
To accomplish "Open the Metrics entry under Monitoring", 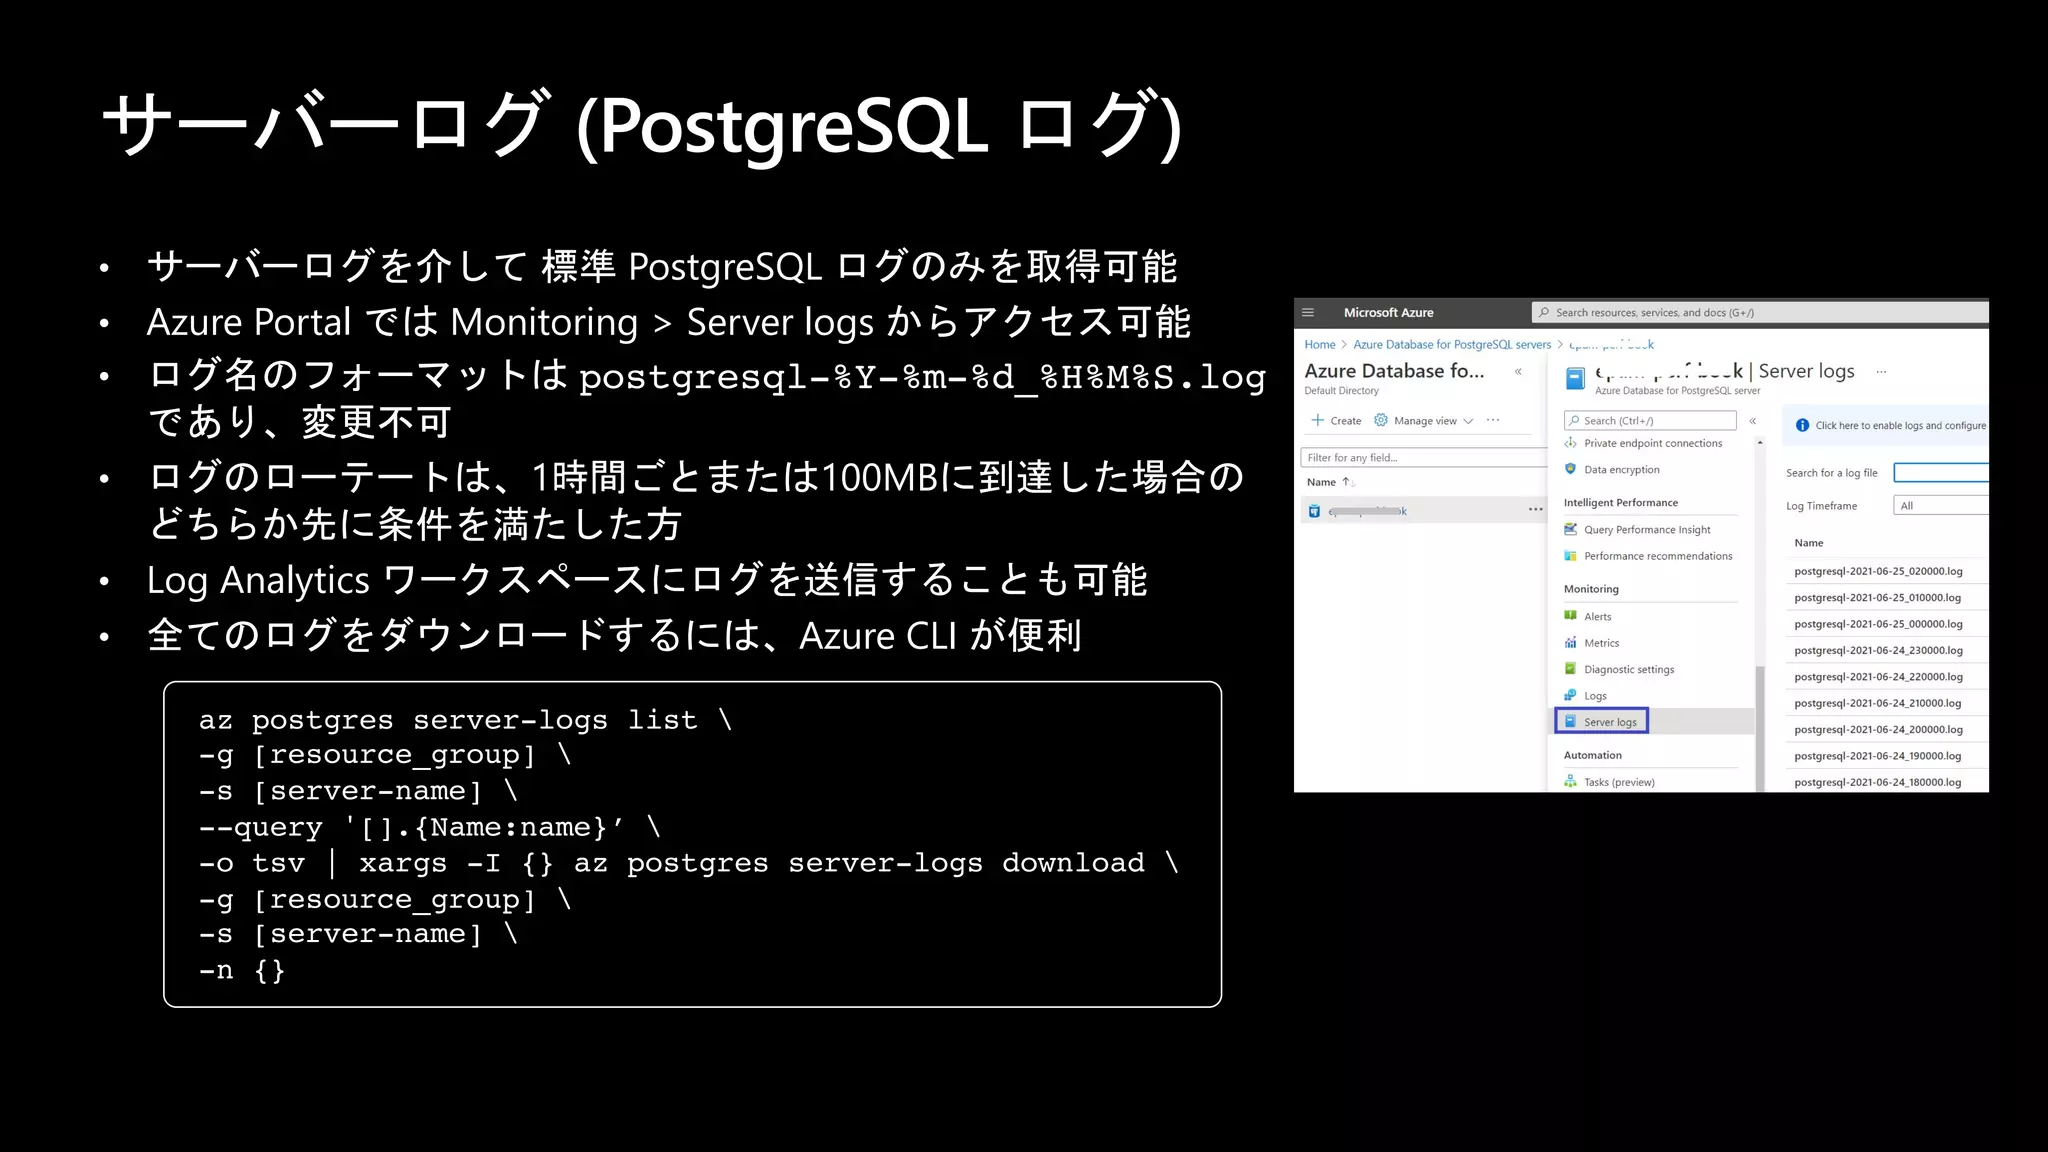I will coord(1601,643).
